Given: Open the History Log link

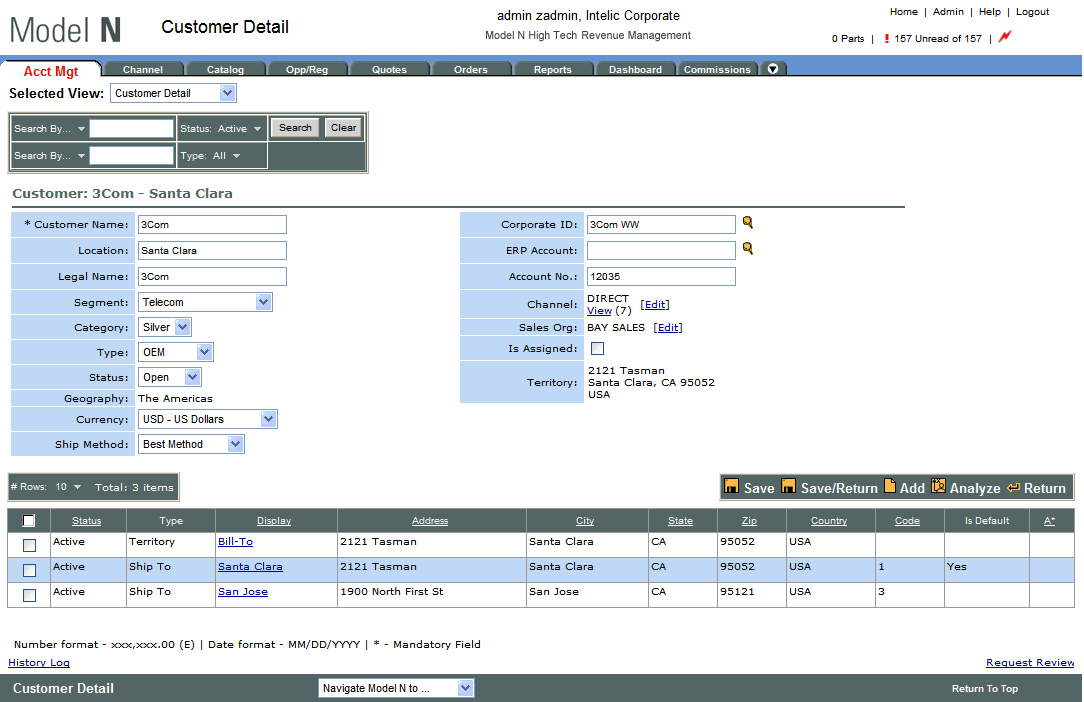Looking at the screenshot, I should (39, 663).
